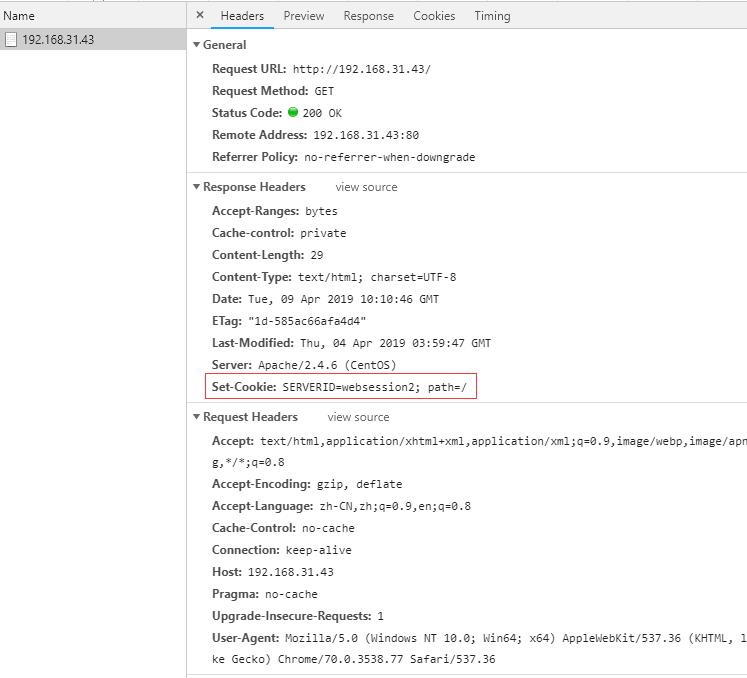Collapse the Request Headers section
This screenshot has height=678, width=747.
(196, 417)
